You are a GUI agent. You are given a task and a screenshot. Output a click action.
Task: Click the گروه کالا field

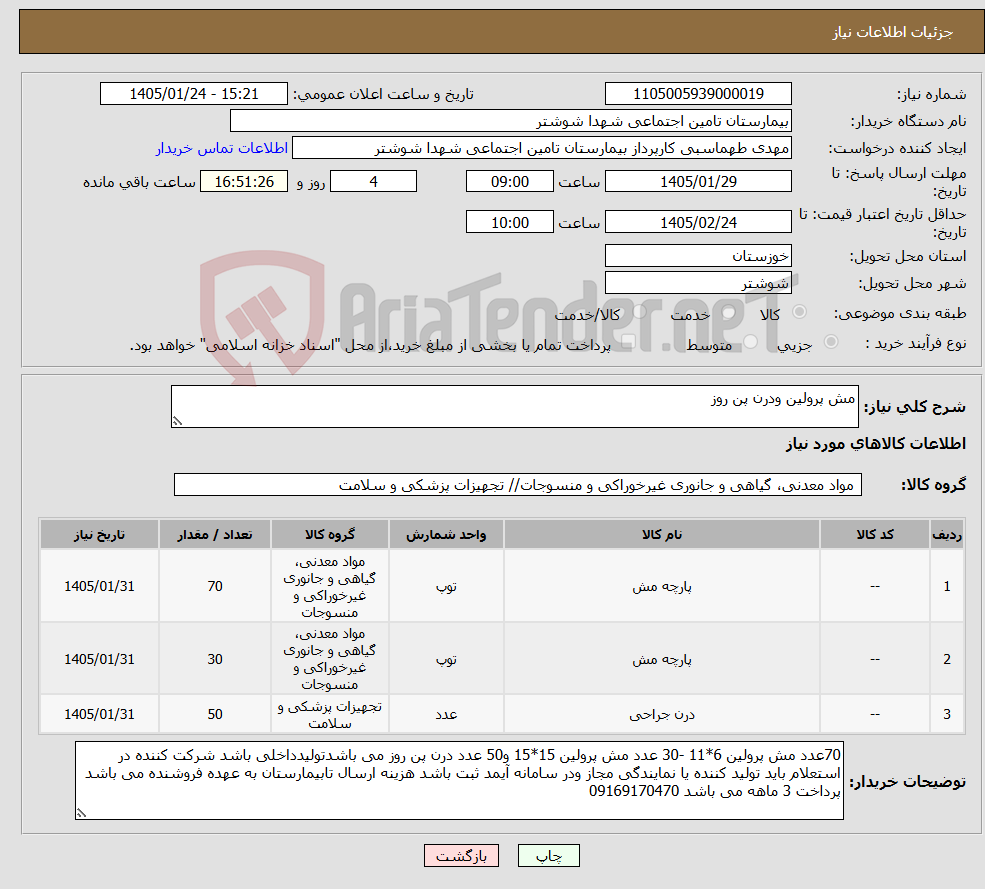point(518,484)
